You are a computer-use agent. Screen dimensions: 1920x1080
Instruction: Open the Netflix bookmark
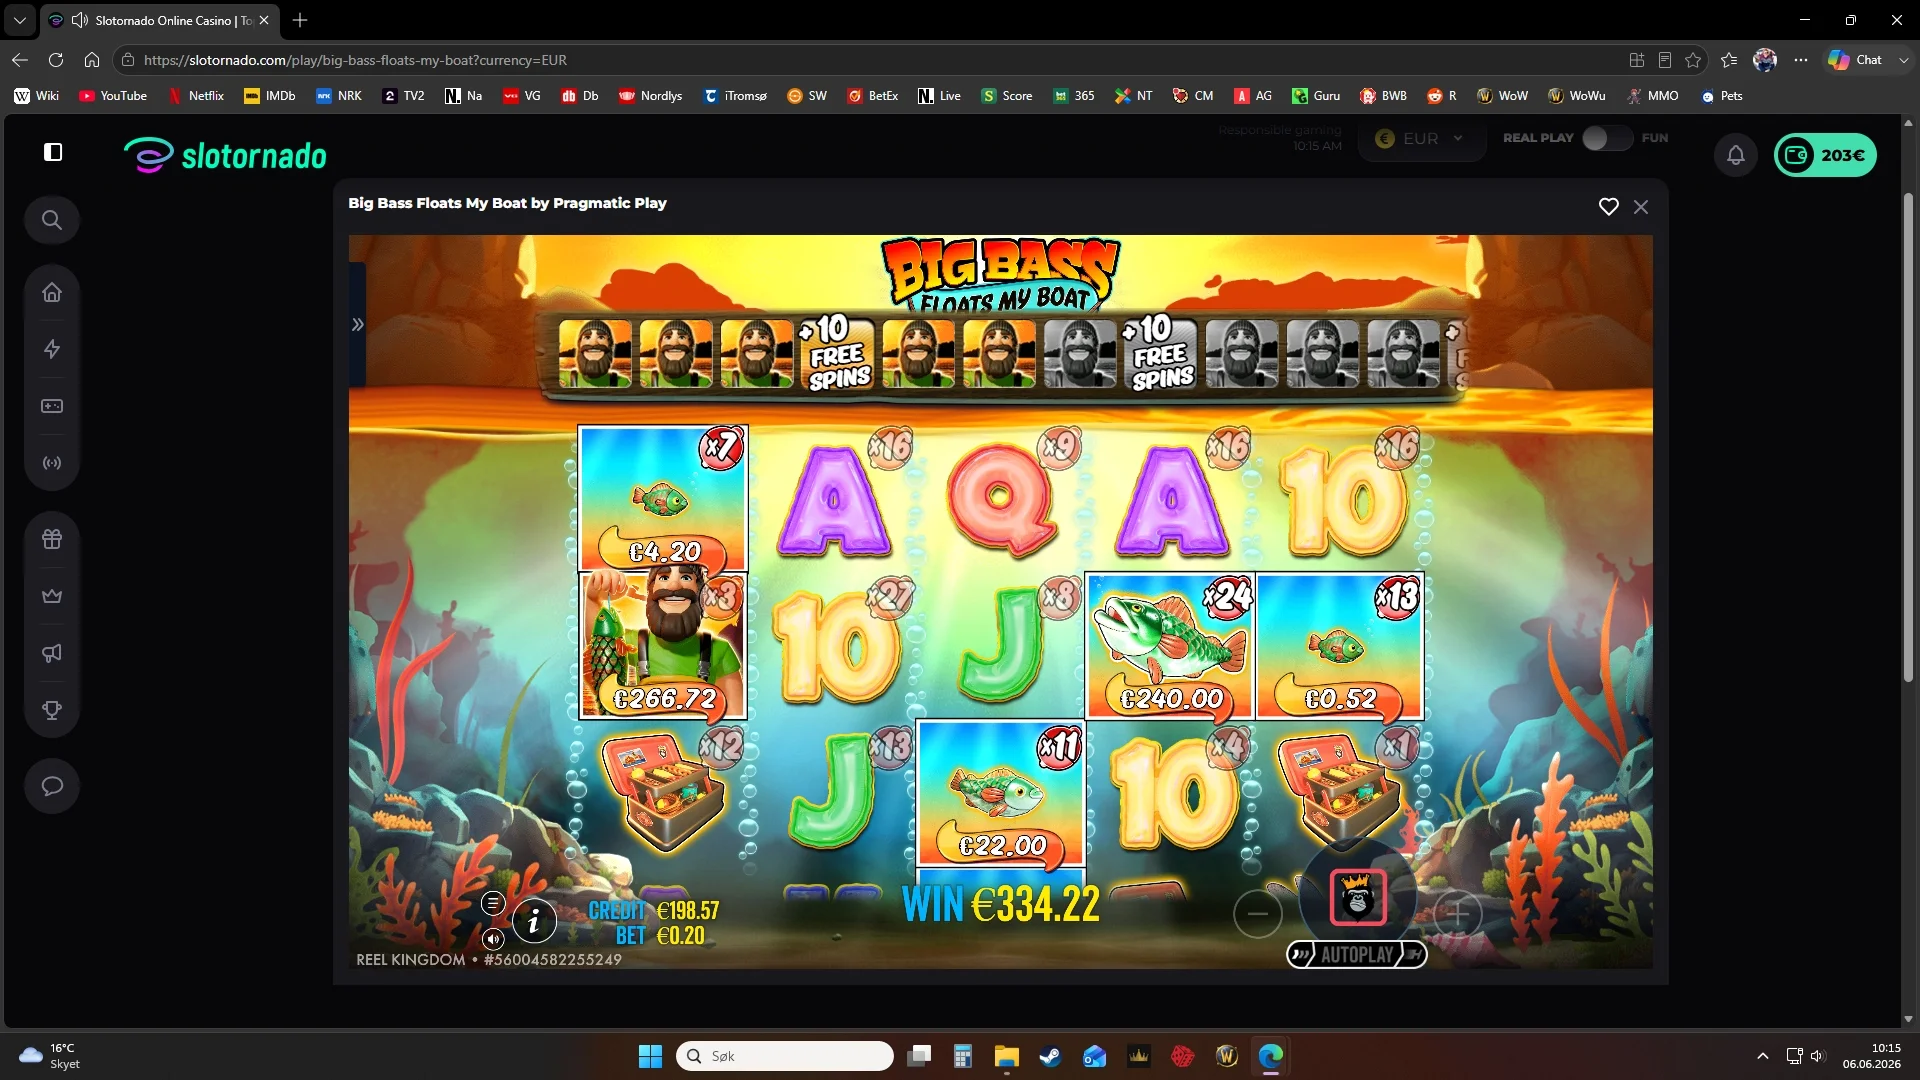click(195, 96)
